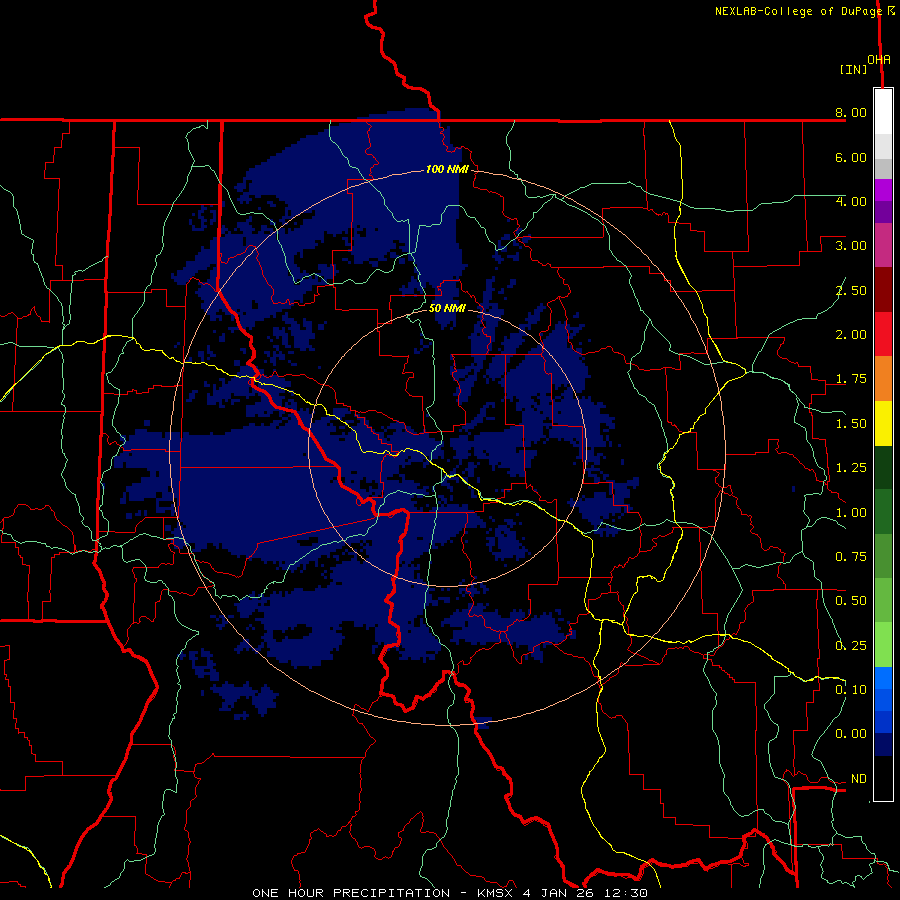Click the 0.00 scale value
The image size is (900, 900).
851,734
